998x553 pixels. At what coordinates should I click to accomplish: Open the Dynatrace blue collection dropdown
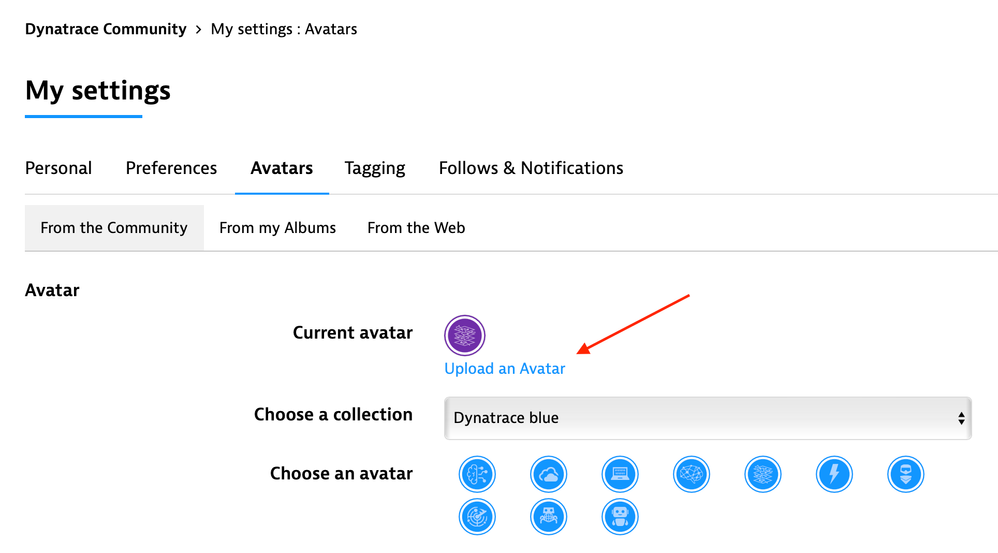tap(708, 418)
